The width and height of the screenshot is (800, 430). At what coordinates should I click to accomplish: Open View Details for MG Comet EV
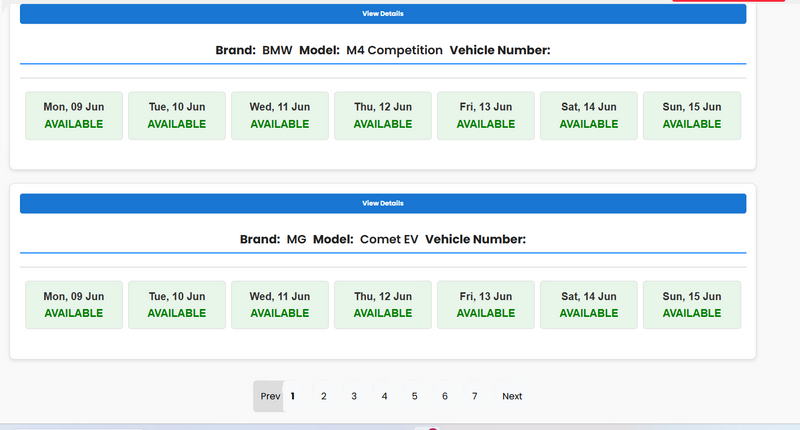(383, 203)
